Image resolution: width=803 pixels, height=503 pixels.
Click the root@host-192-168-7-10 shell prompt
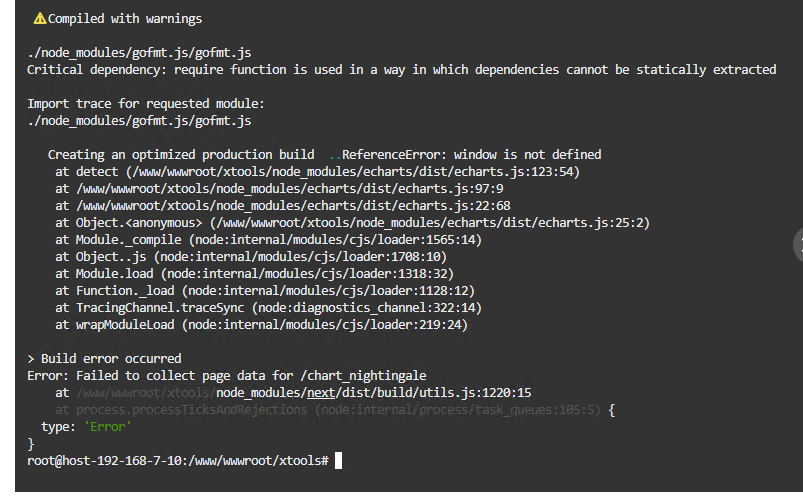[178, 461]
